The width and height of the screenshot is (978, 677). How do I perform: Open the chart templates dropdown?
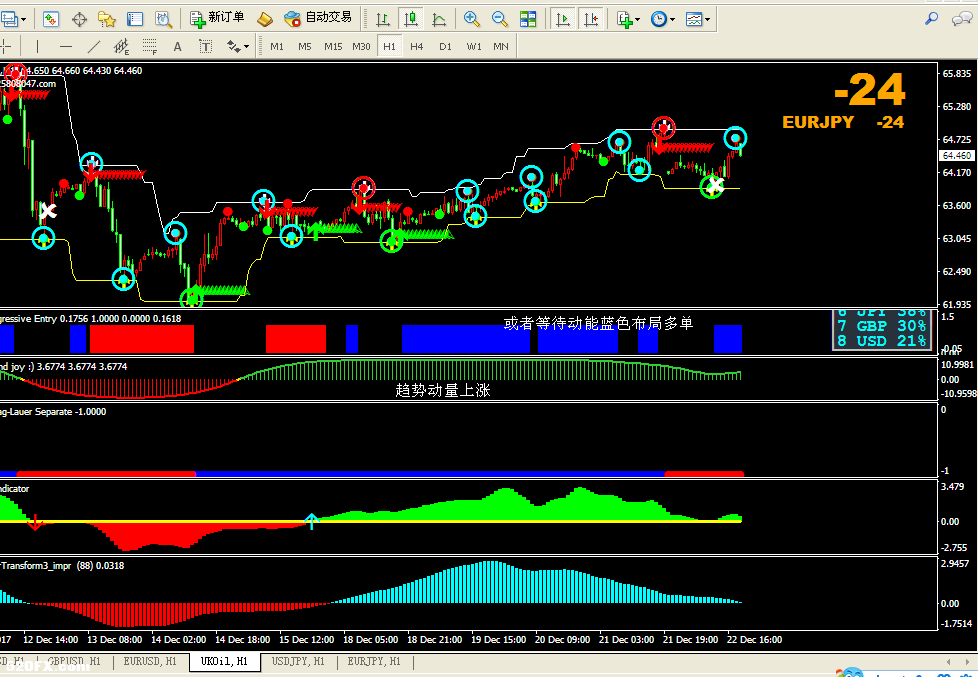698,19
